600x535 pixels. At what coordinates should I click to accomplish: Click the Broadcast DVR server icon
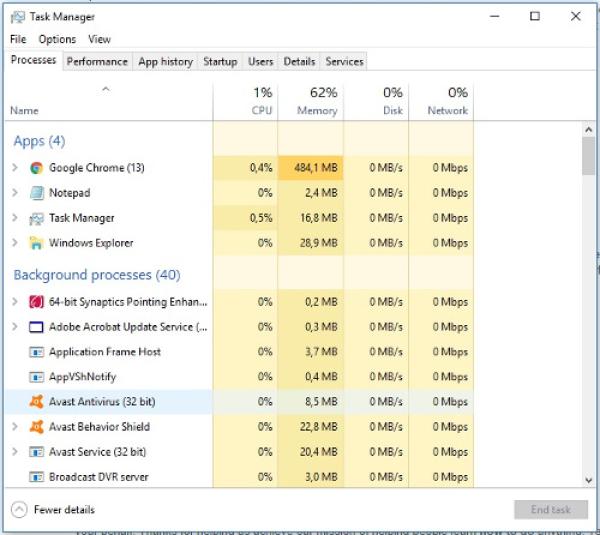click(x=37, y=477)
